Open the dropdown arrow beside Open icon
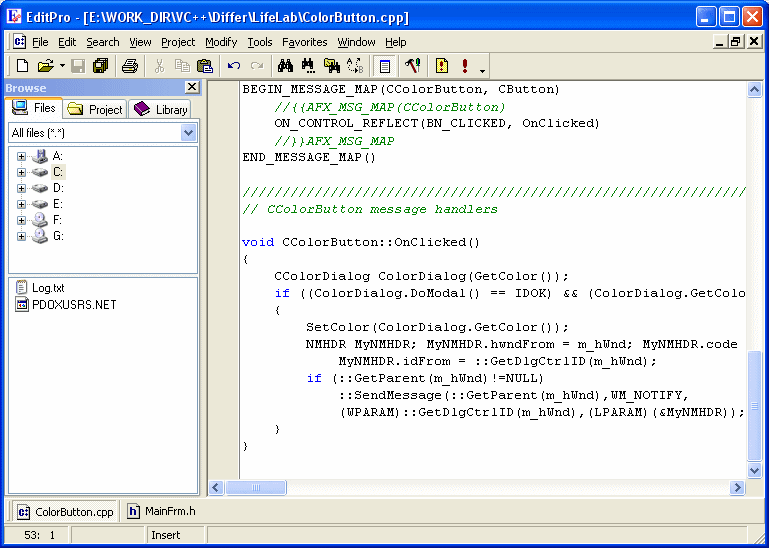The width and height of the screenshot is (769, 548). 62,67
